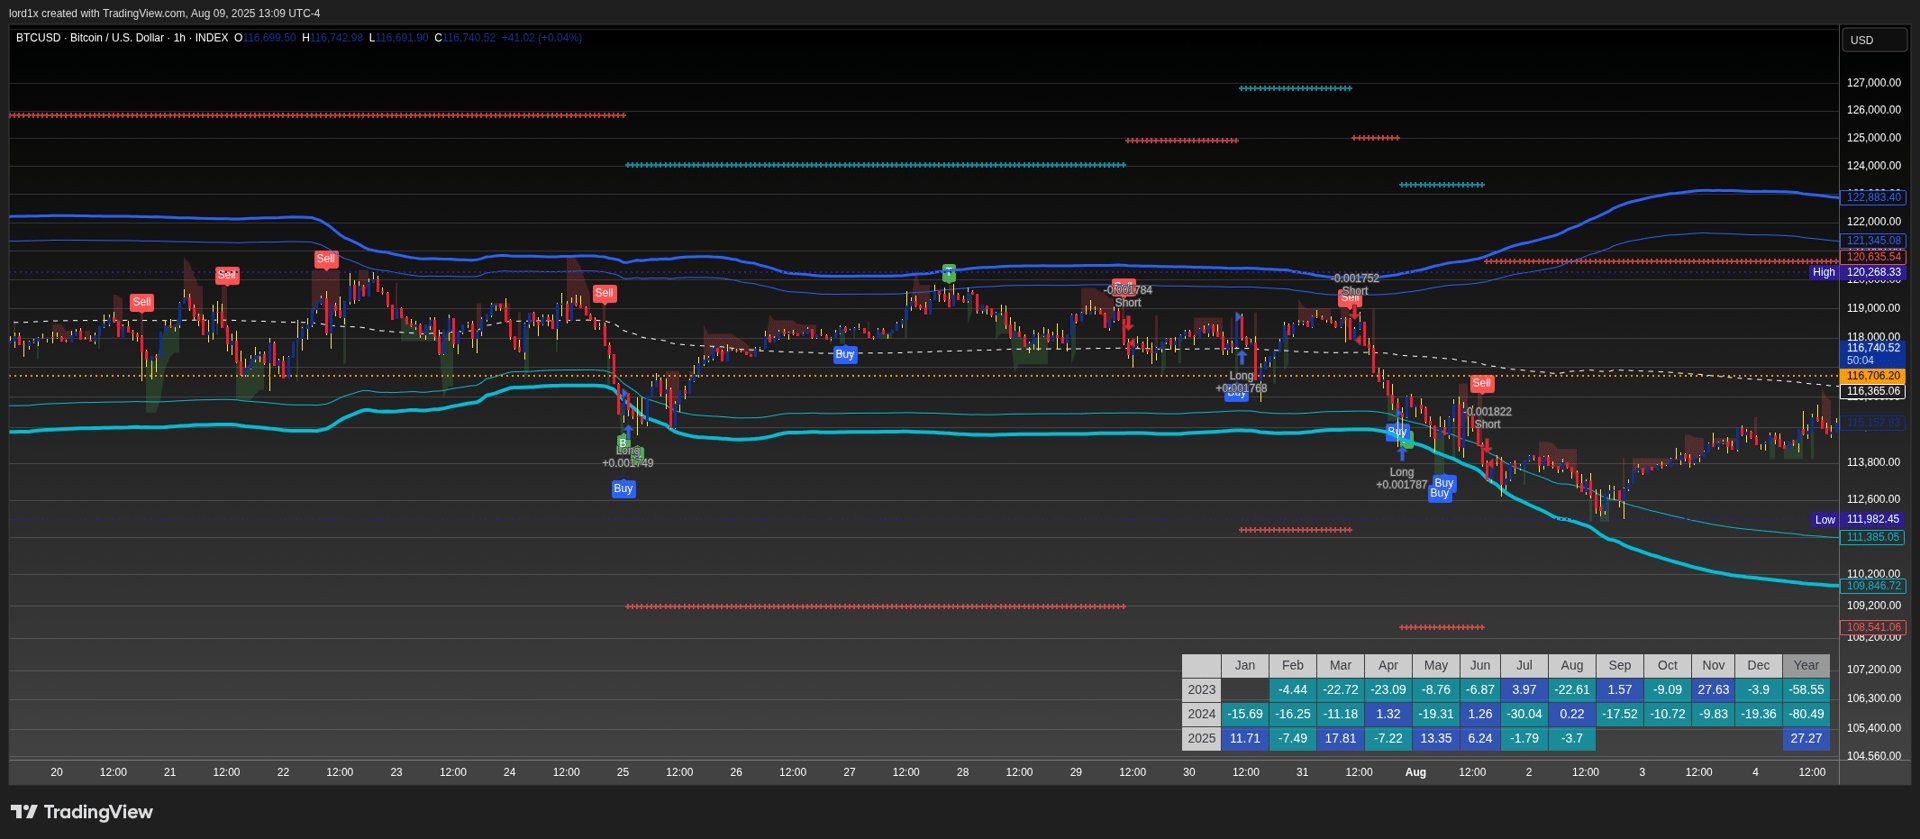Click the 0.22 cell for Aug 2024
Viewport: 1920px width, 839px height.
[1572, 715]
